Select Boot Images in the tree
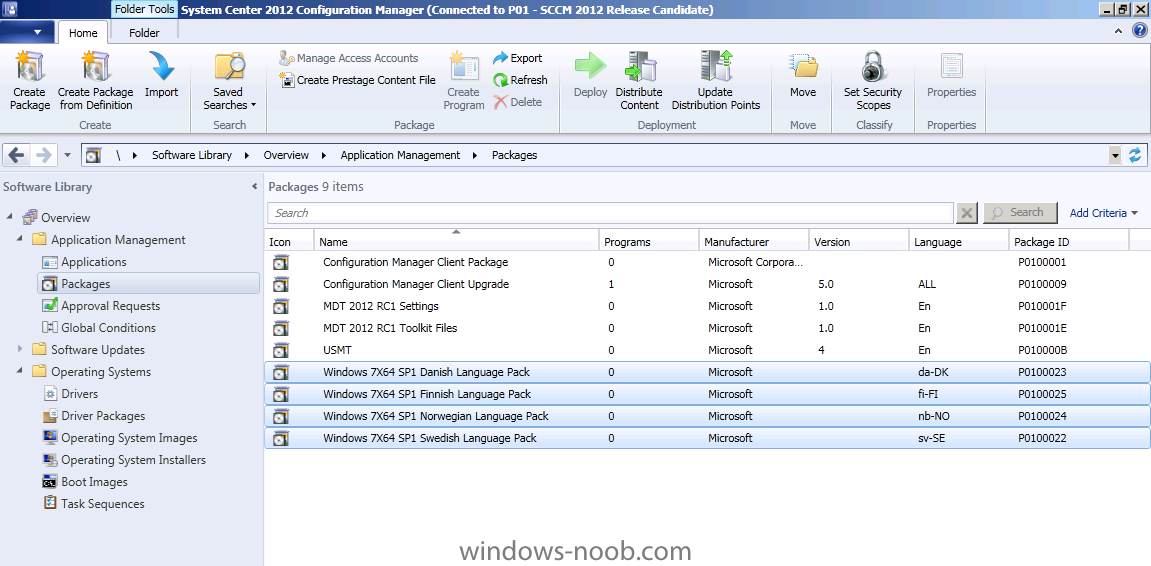The width and height of the screenshot is (1151, 566). (x=94, y=482)
